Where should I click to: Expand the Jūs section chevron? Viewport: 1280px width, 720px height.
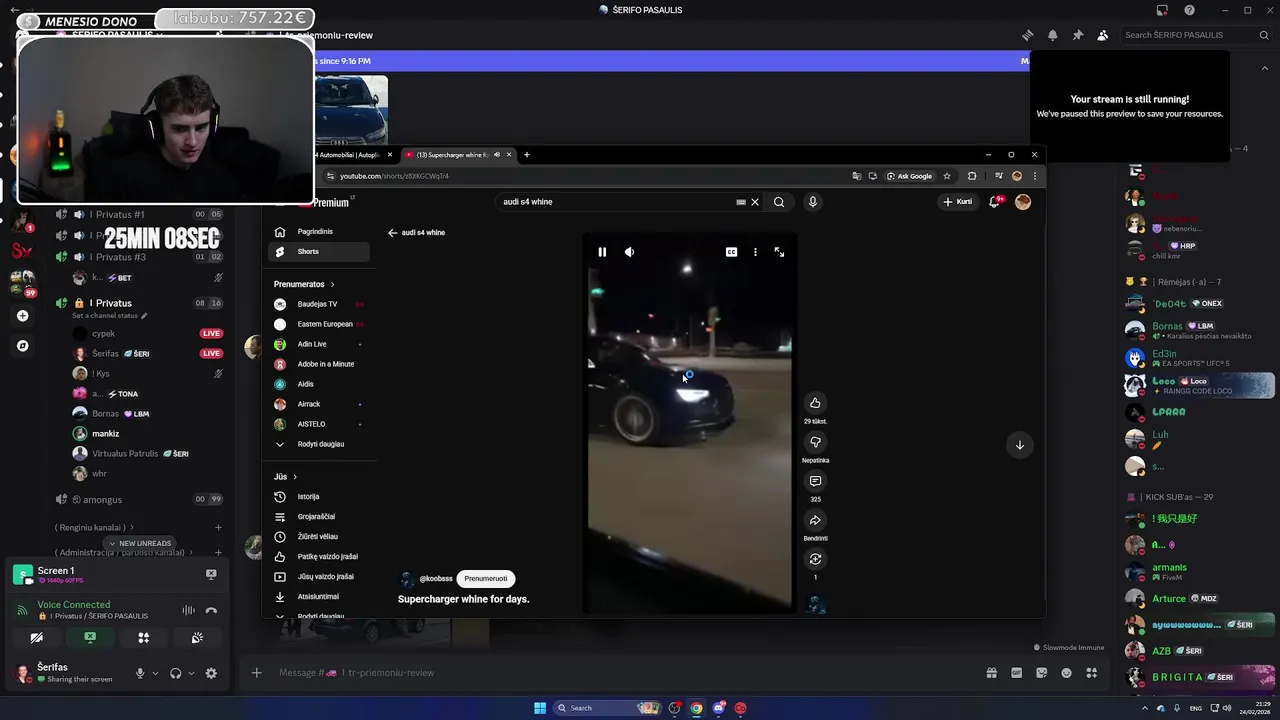[x=295, y=477]
